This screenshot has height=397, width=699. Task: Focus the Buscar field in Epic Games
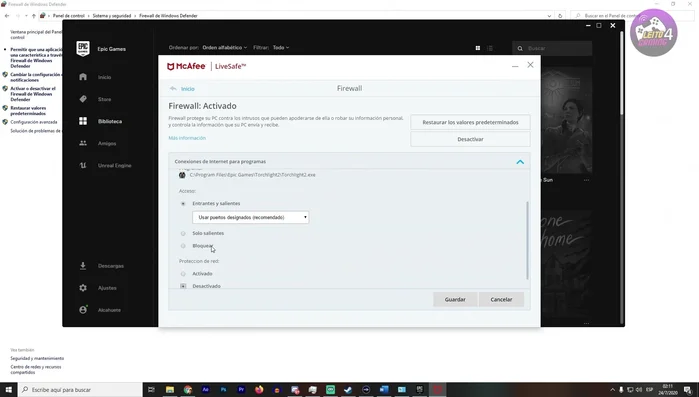[552, 48]
